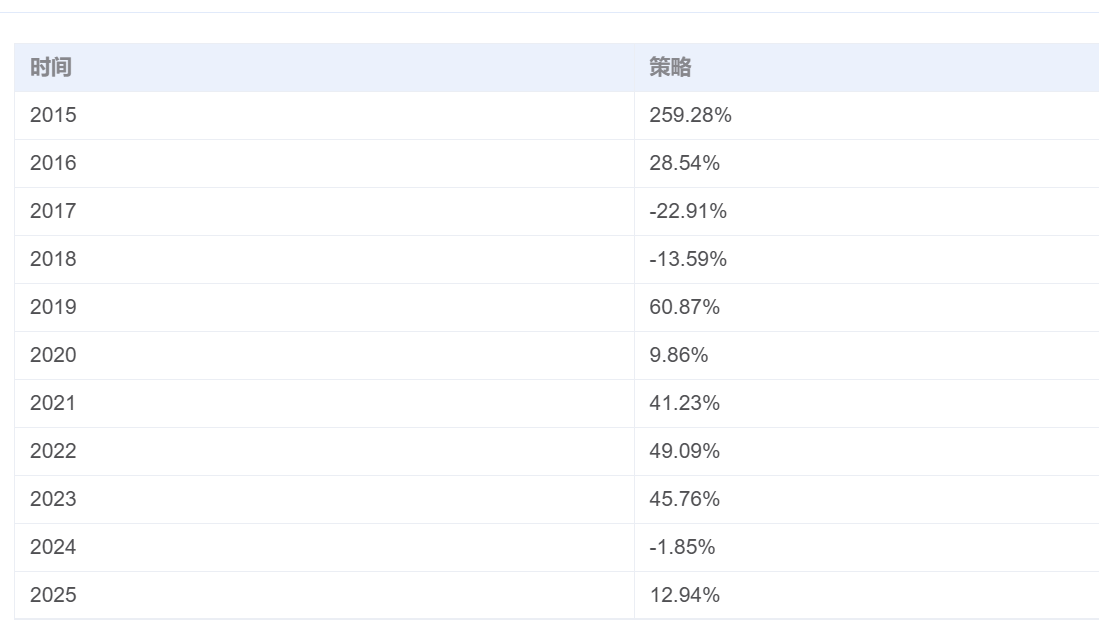Click the 259.28% strategy value
Image resolution: width=1099 pixels, height=635 pixels.
690,115
